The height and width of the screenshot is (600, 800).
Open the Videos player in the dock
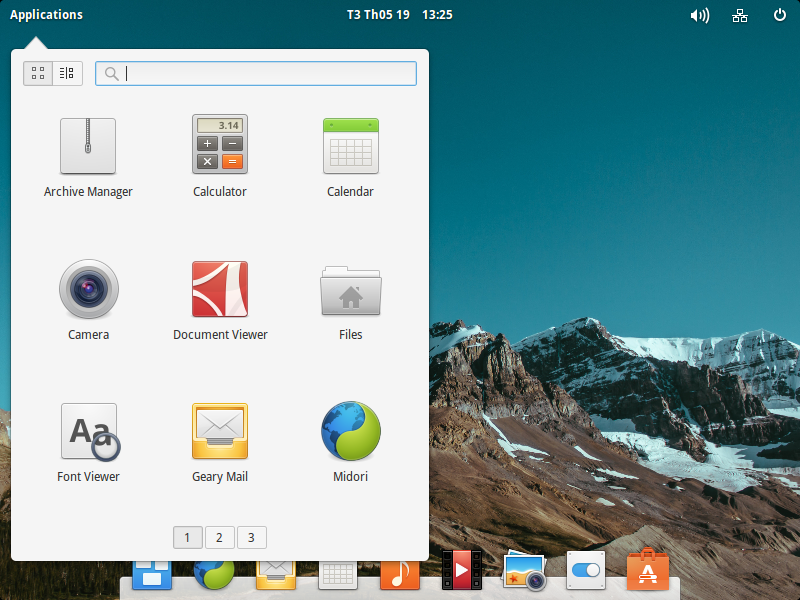[x=462, y=570]
